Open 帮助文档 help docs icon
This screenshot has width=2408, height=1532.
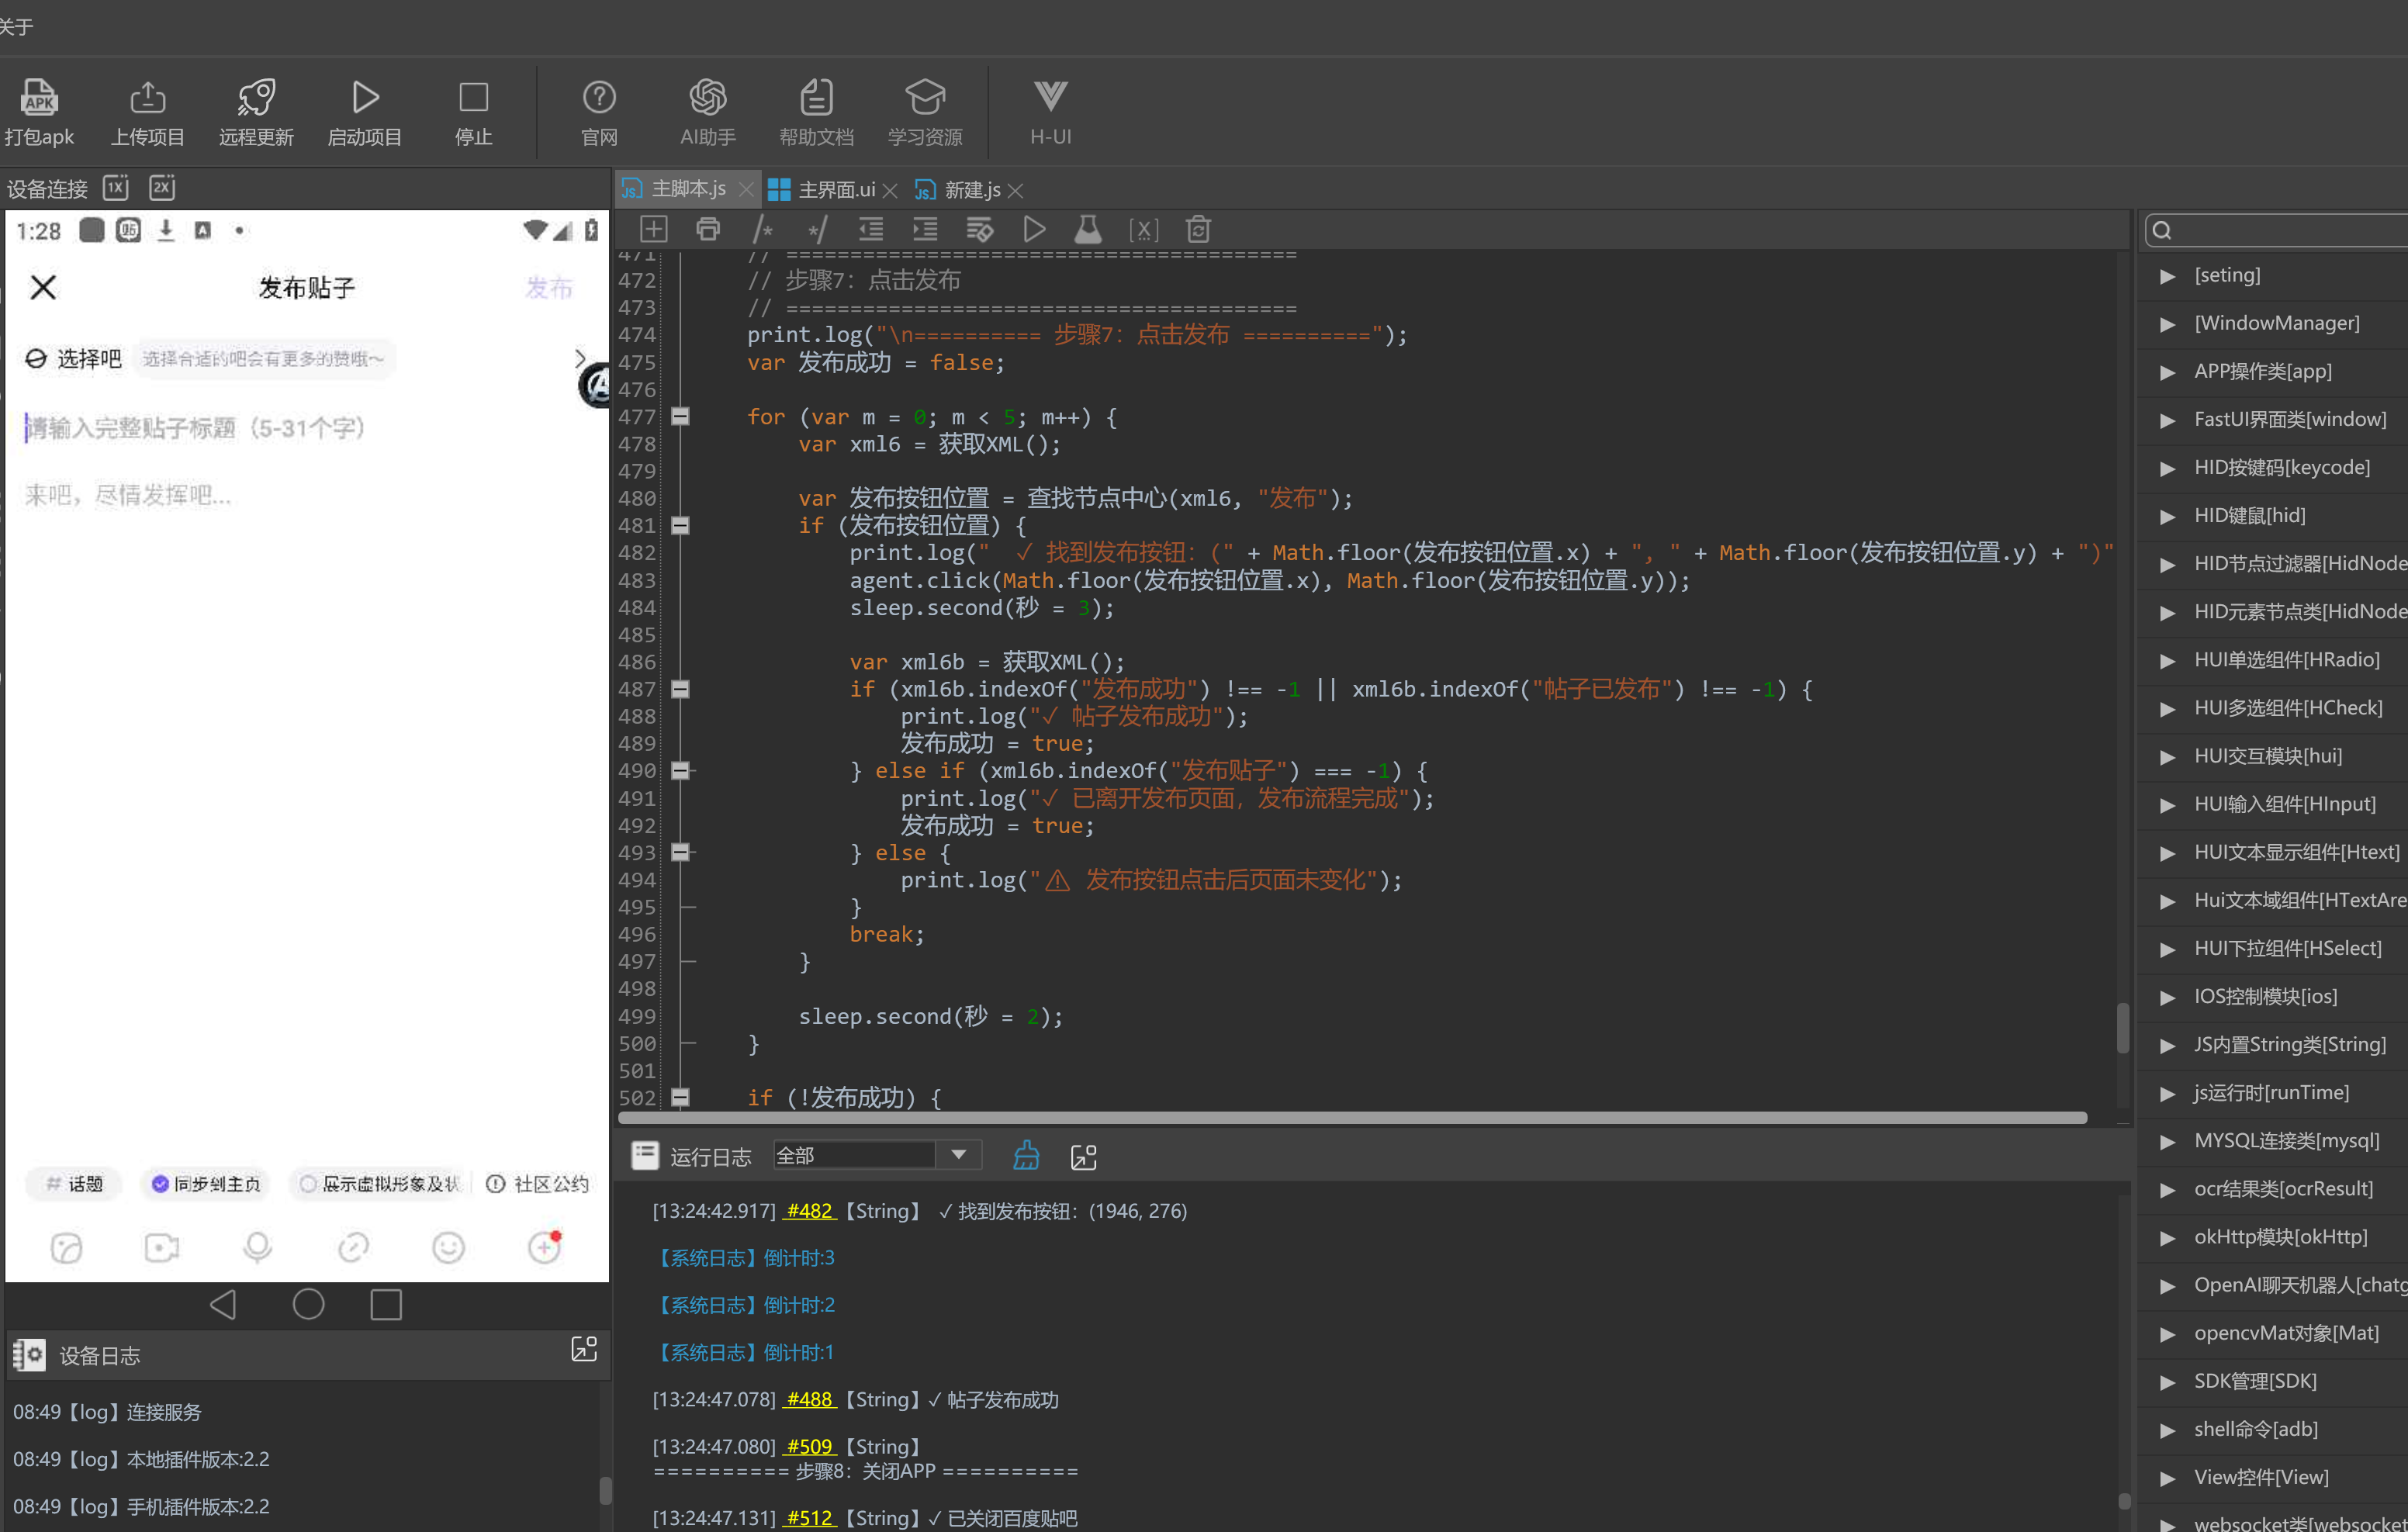(x=816, y=97)
